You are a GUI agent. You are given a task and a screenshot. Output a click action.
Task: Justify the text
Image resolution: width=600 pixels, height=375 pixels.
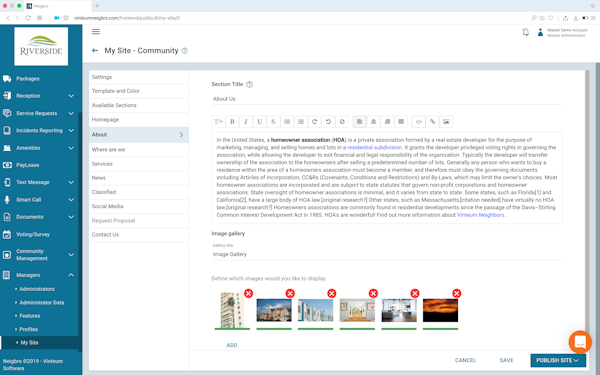pos(401,122)
